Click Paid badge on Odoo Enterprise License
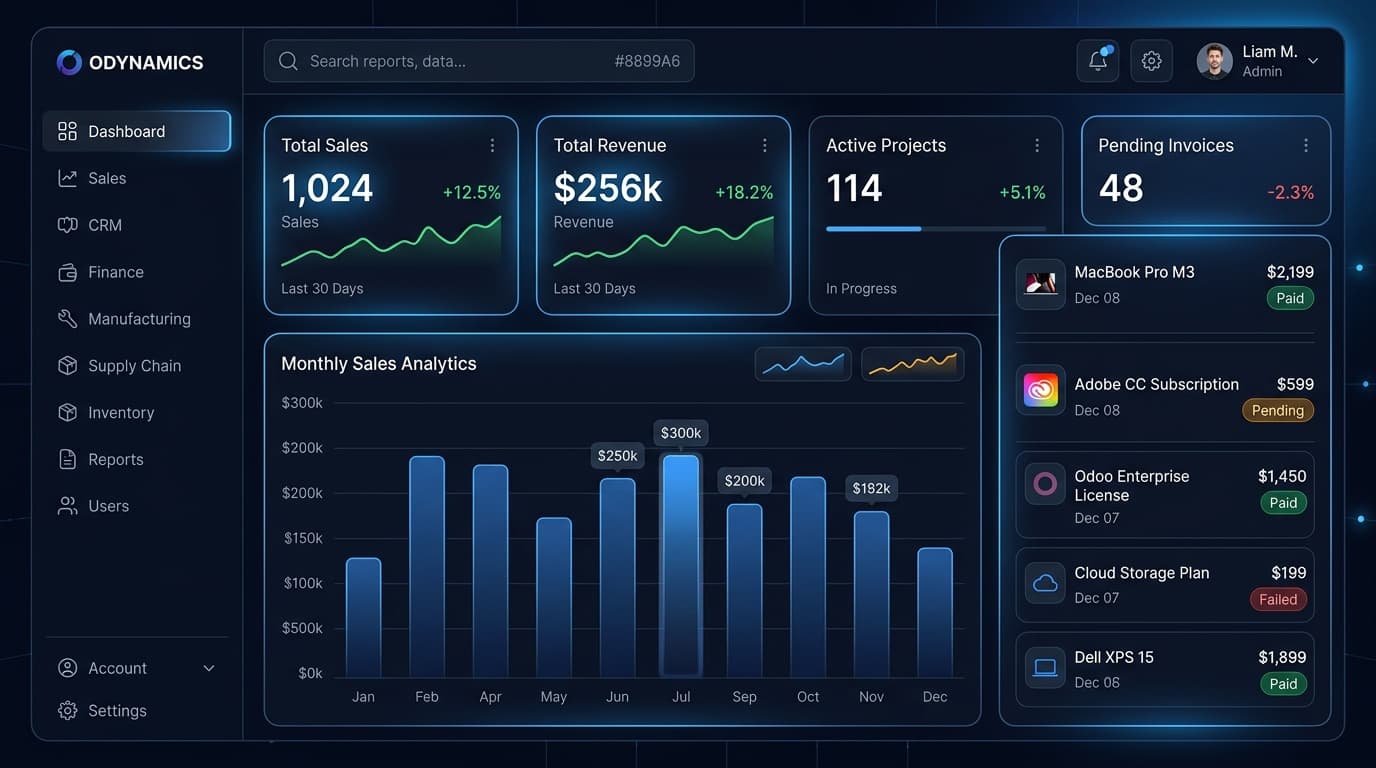 tap(1283, 503)
